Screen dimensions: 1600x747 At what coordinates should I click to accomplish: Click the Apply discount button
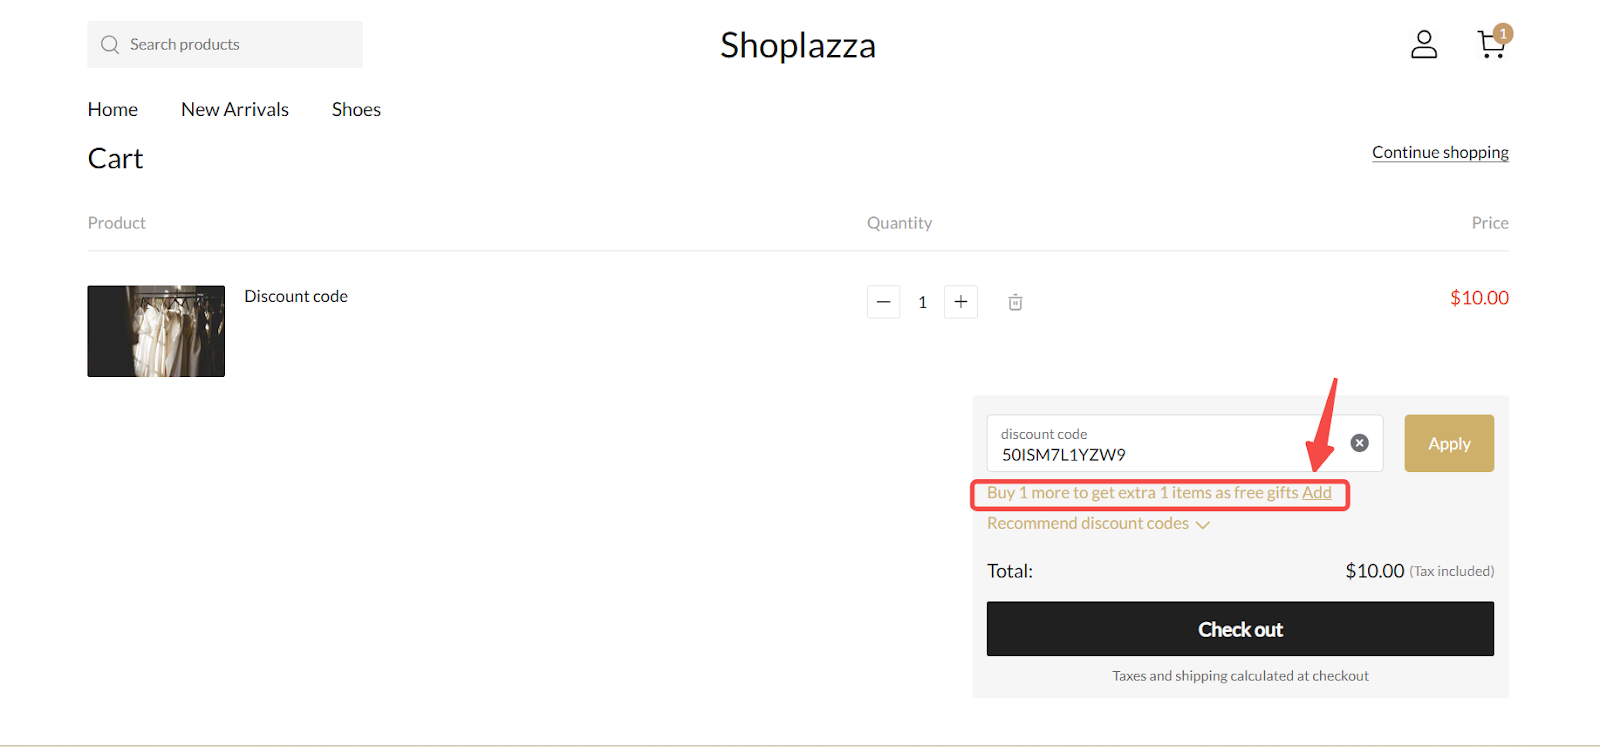coord(1449,443)
